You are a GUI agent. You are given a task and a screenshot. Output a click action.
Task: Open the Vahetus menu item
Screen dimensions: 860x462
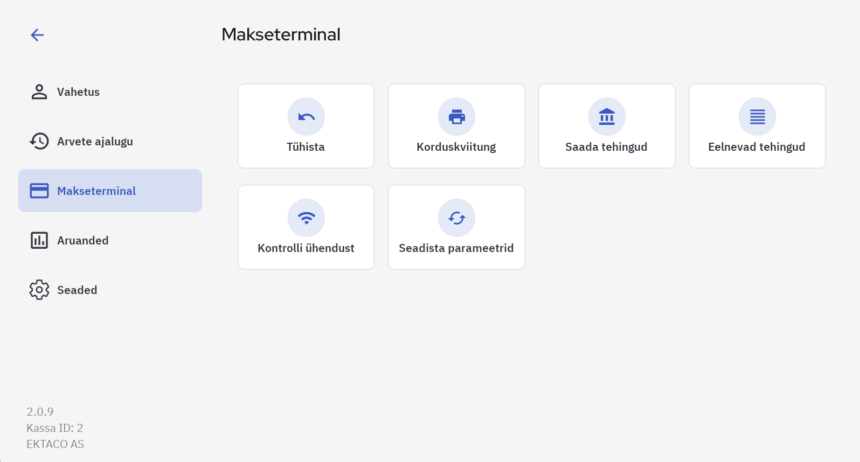pos(78,92)
